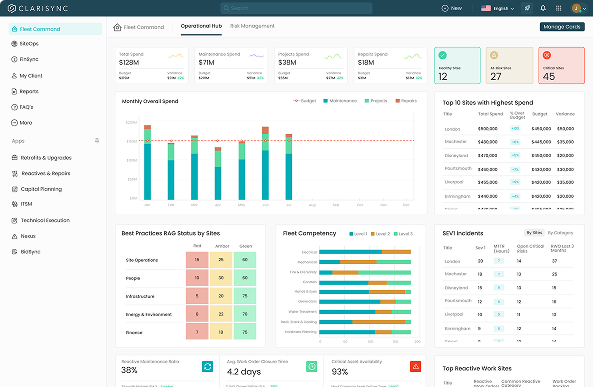Click the Manage Cards button
The width and height of the screenshot is (593, 387).
pyautogui.click(x=562, y=26)
